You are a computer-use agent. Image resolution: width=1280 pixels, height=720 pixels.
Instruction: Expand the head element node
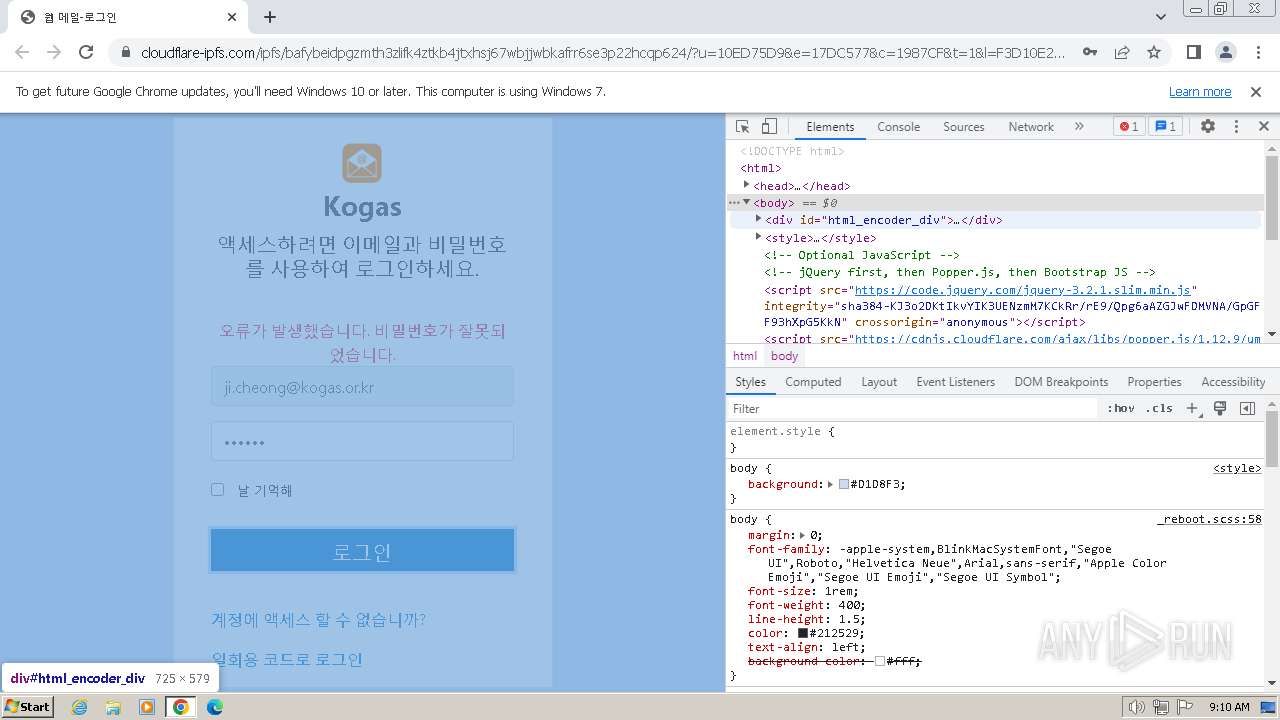pos(746,185)
